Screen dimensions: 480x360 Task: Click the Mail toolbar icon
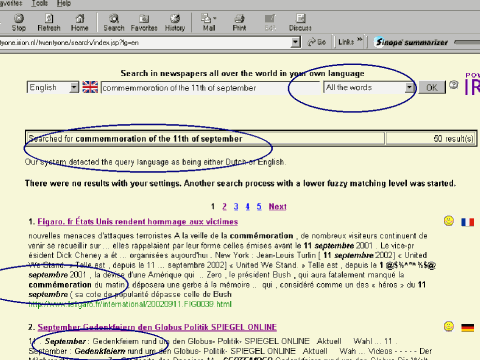click(x=209, y=23)
